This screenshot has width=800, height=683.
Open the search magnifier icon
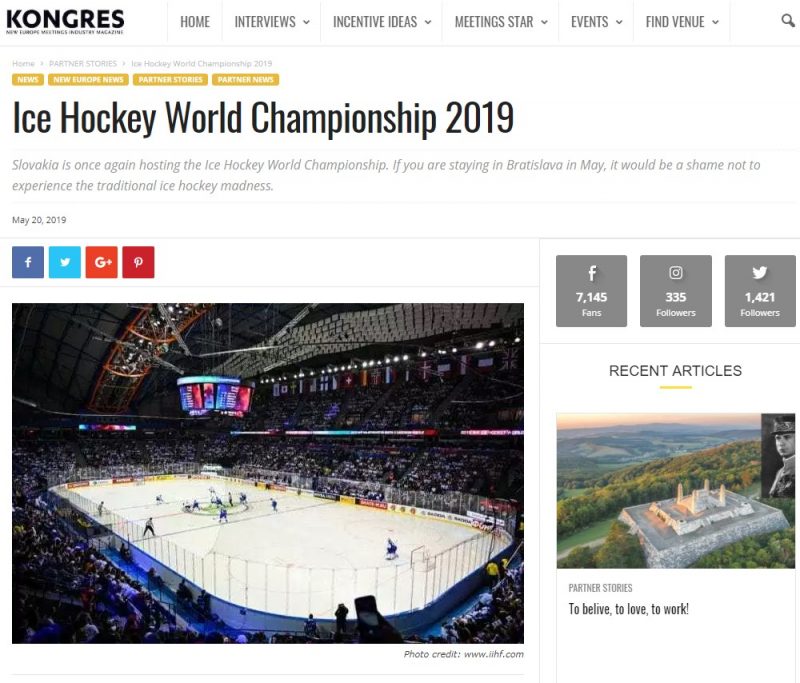(x=788, y=21)
